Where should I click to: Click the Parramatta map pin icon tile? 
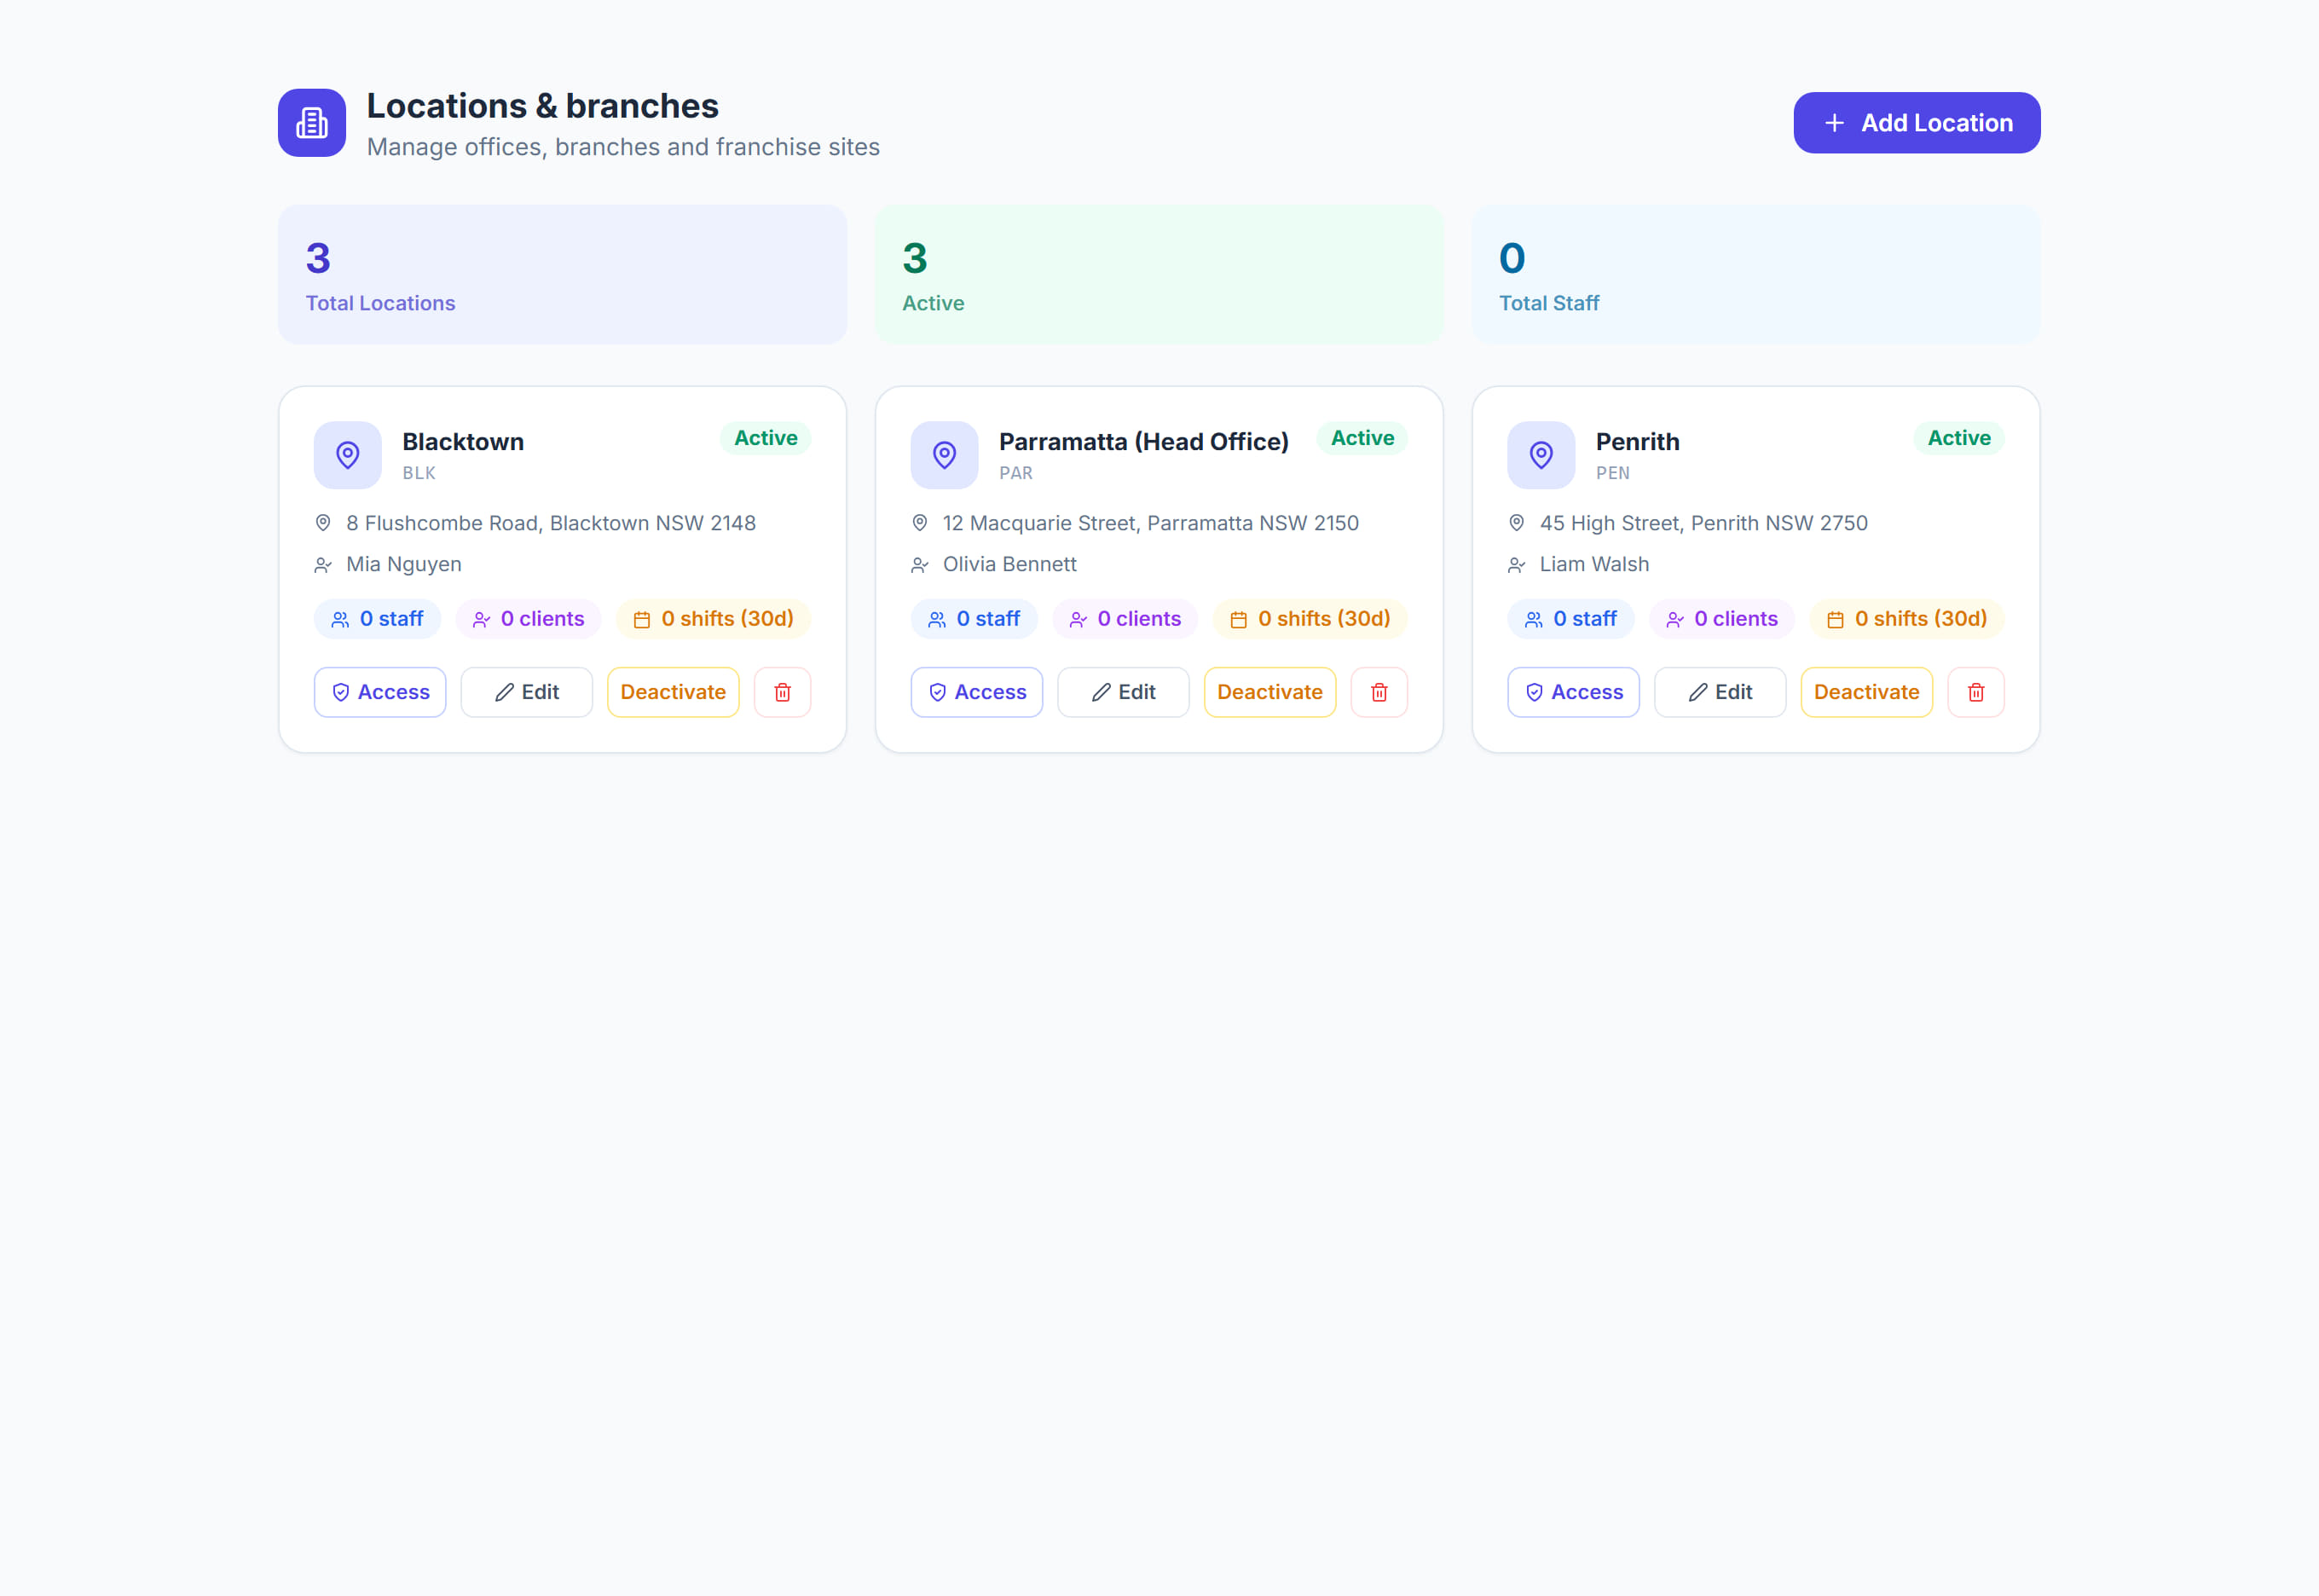click(x=944, y=455)
